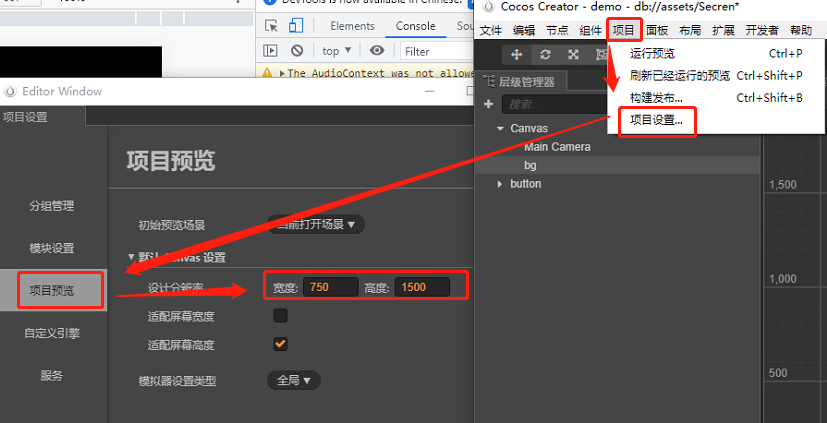Select the Main Camera node
This screenshot has height=423, width=827.
pos(557,147)
